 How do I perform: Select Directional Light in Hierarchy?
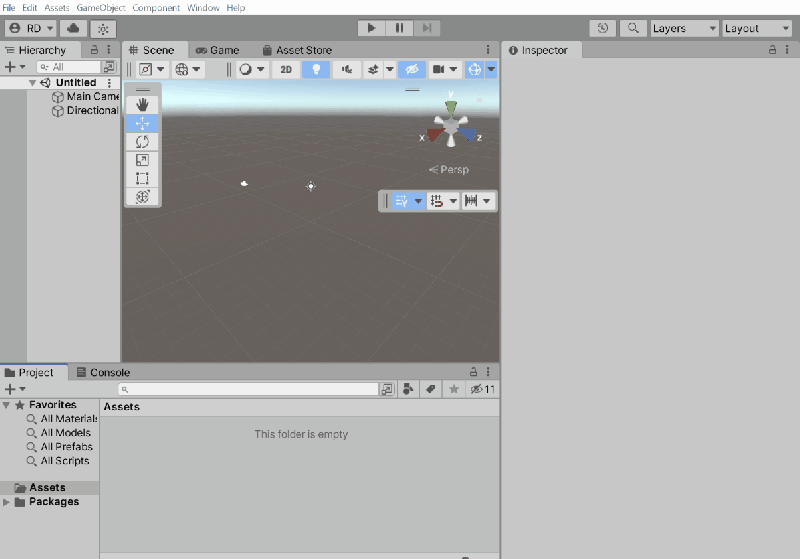tap(86, 111)
